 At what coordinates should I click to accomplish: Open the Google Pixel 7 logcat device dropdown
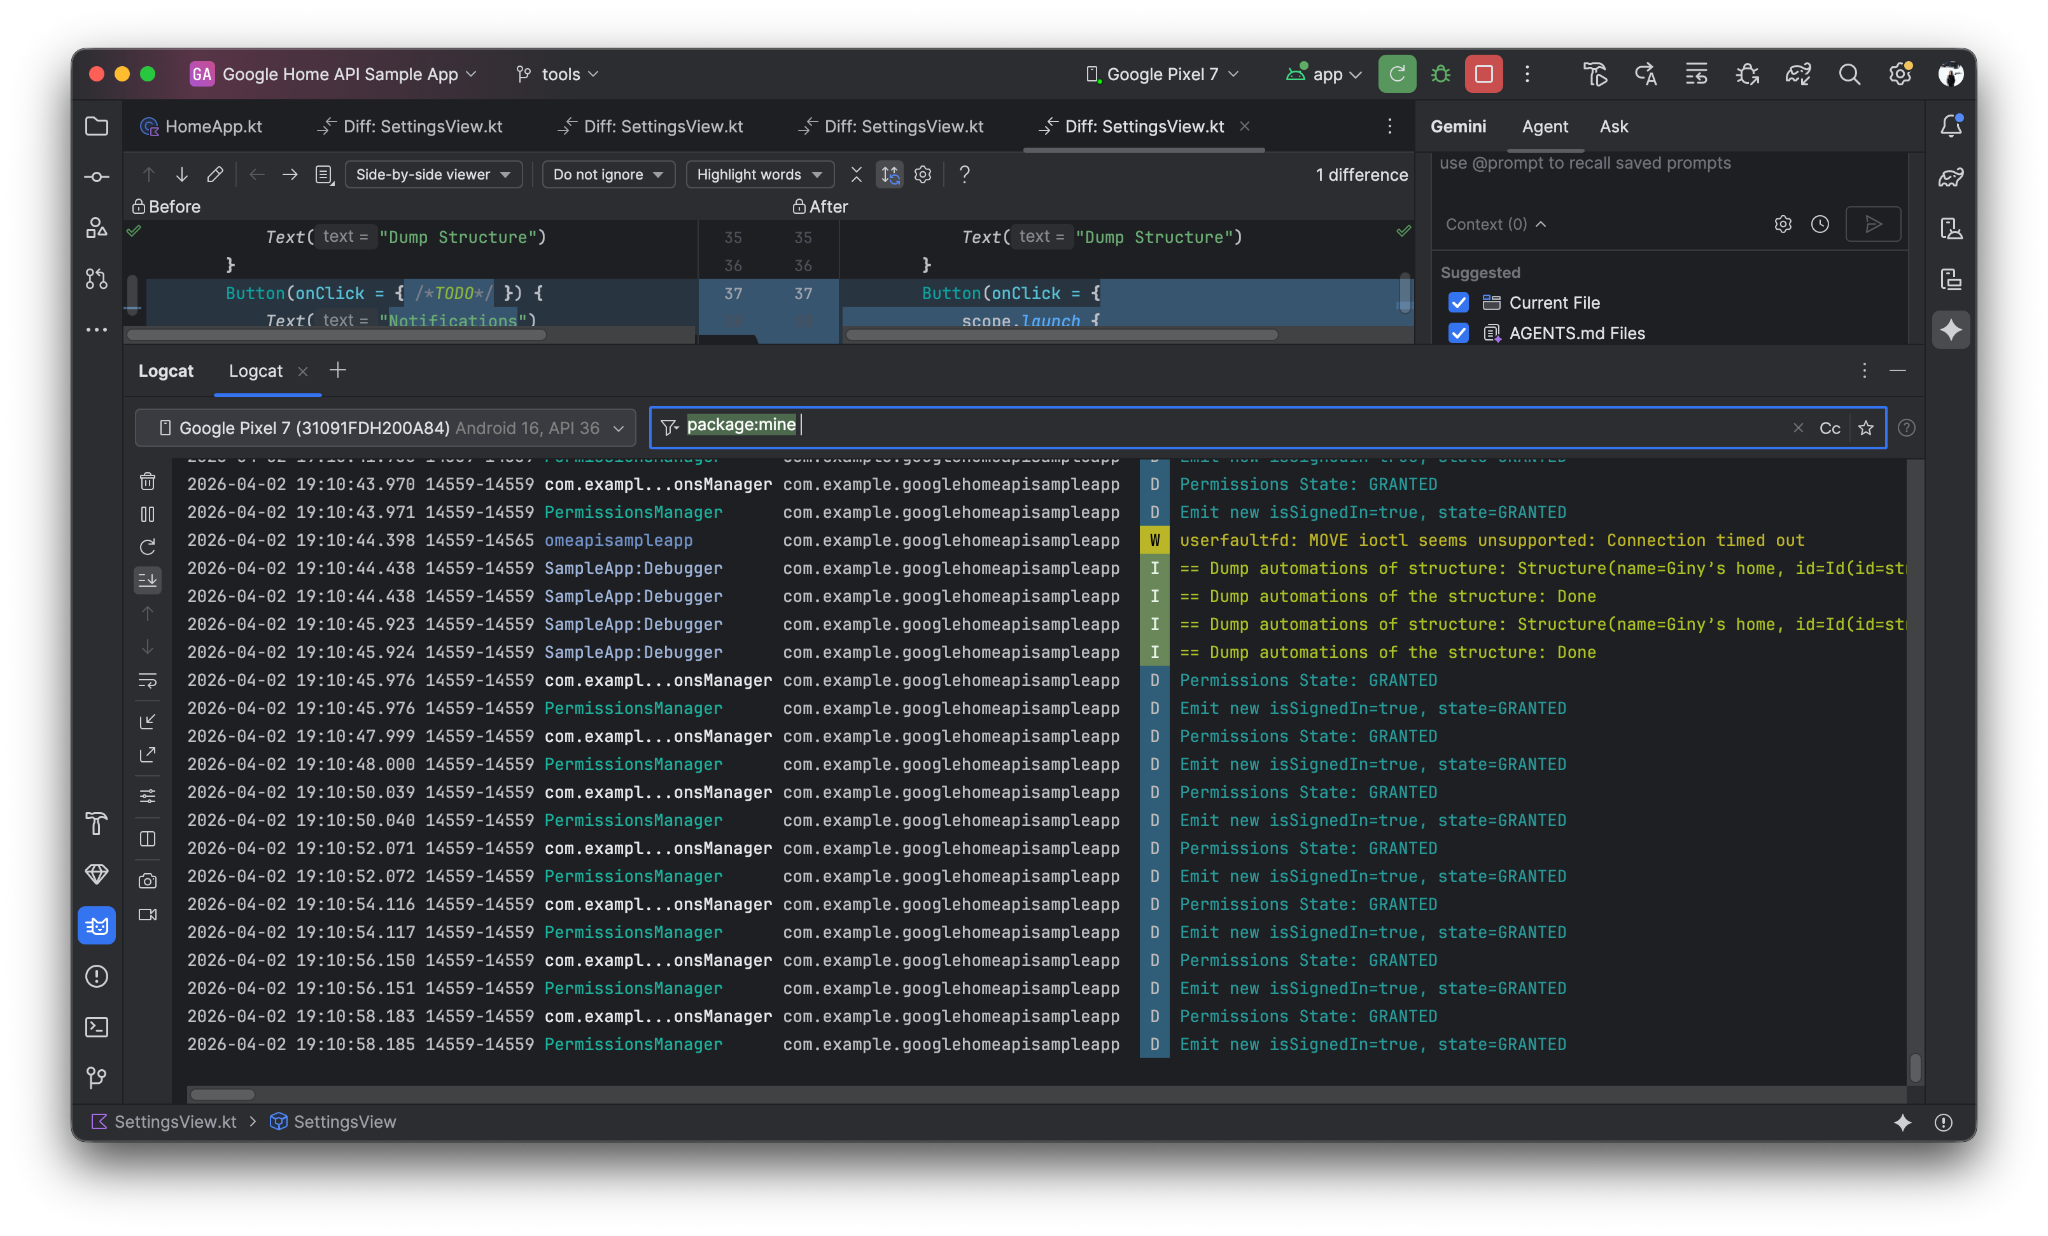coord(385,428)
